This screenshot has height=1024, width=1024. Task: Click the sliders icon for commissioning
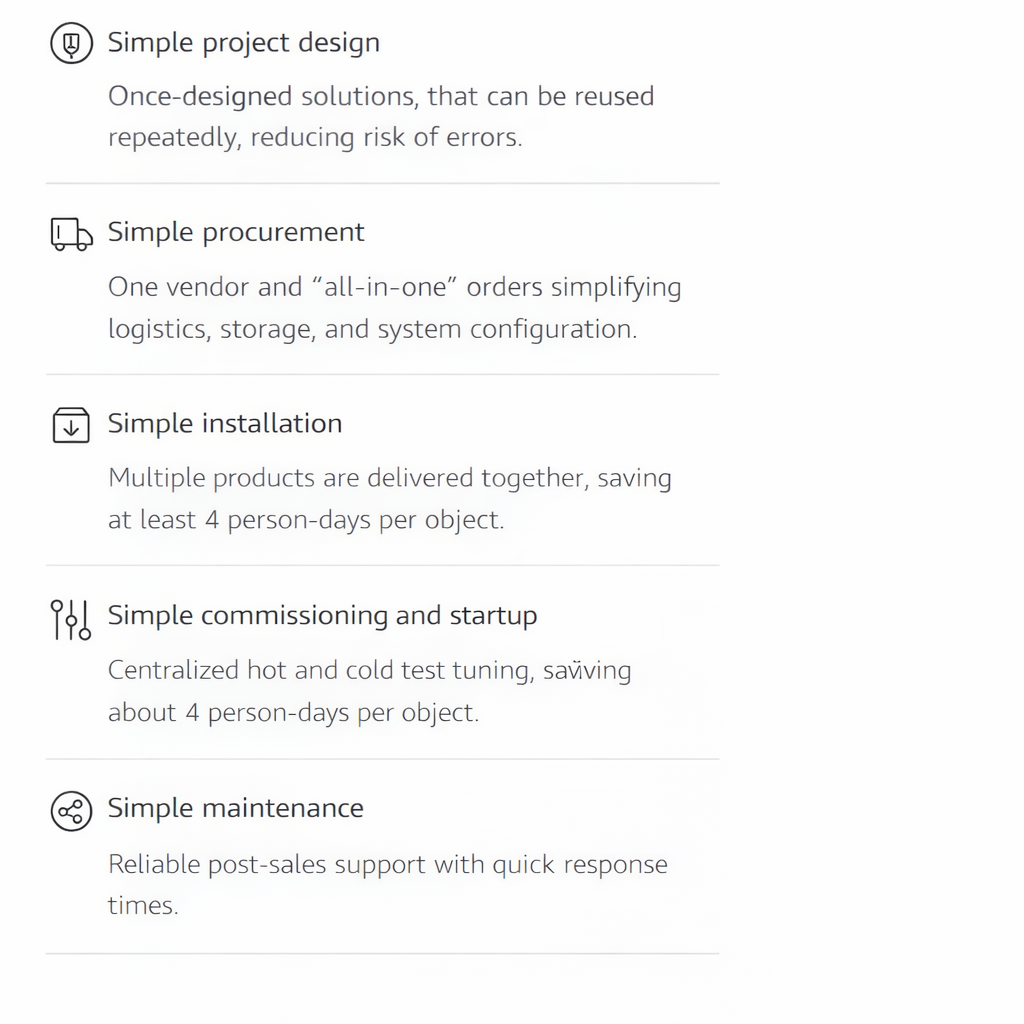point(71,619)
